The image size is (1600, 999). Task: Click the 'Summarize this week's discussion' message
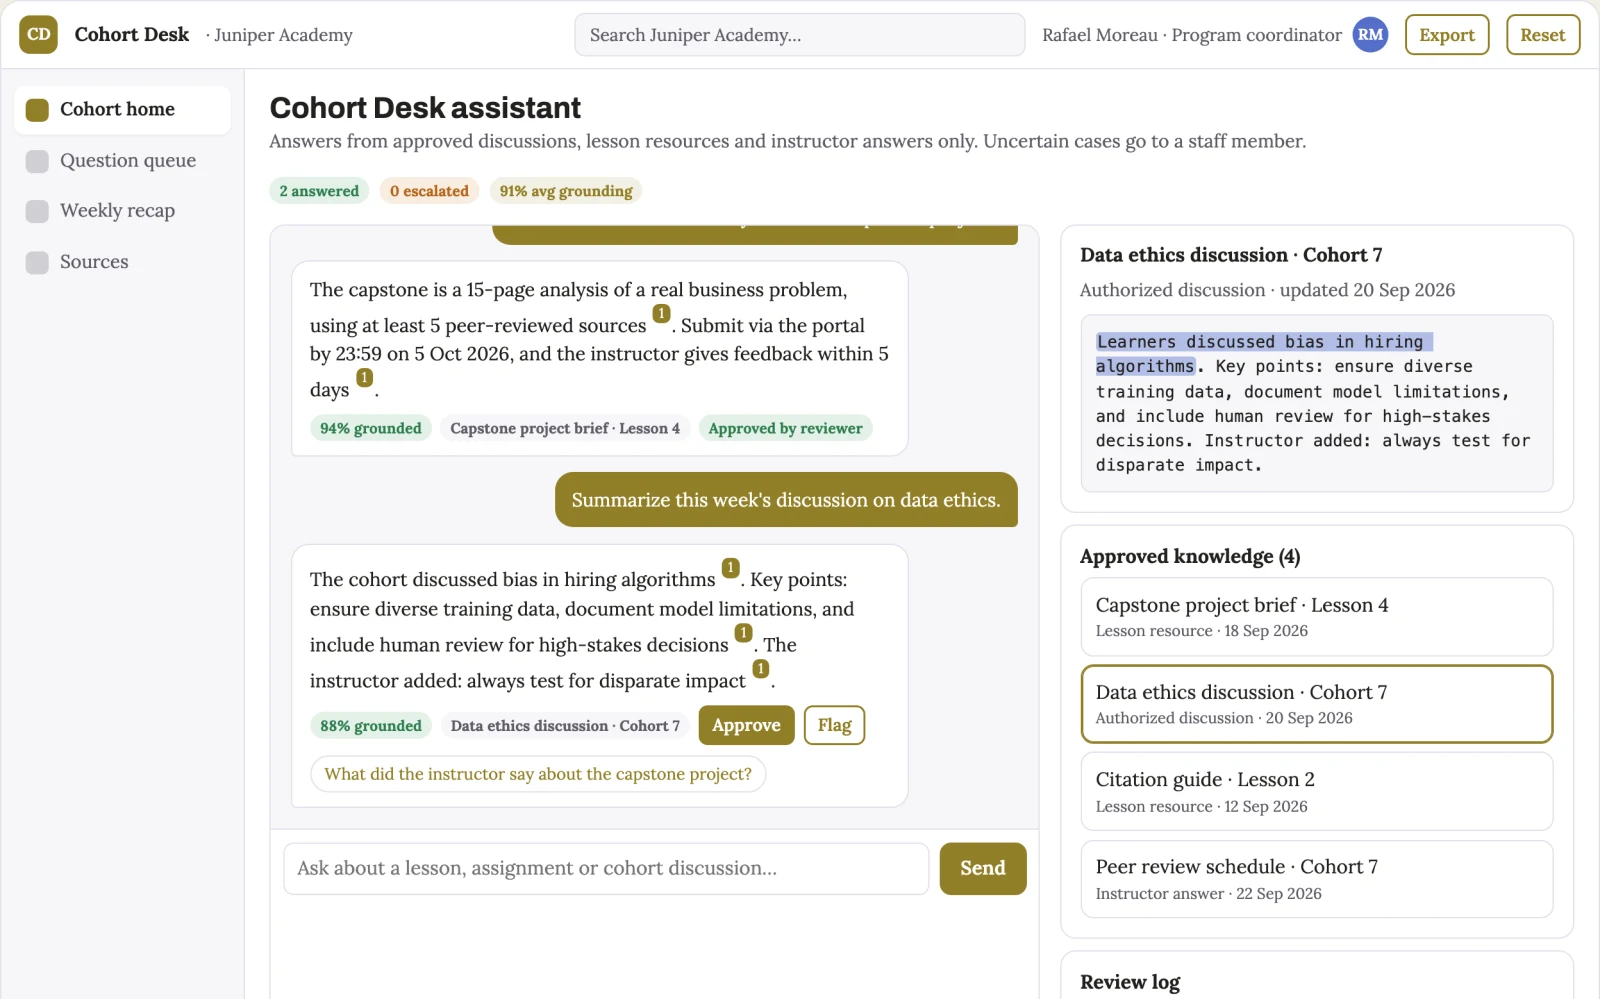786,500
